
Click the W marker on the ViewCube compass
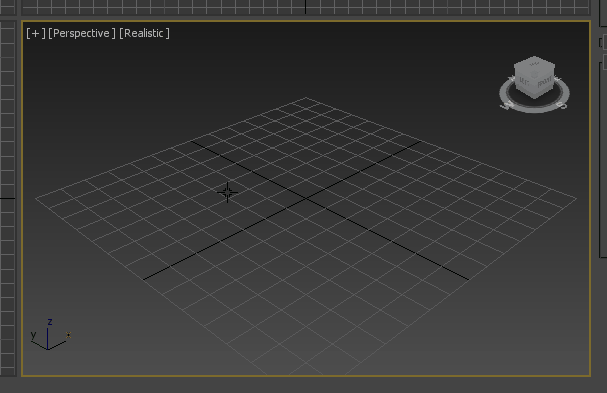[x=508, y=105]
